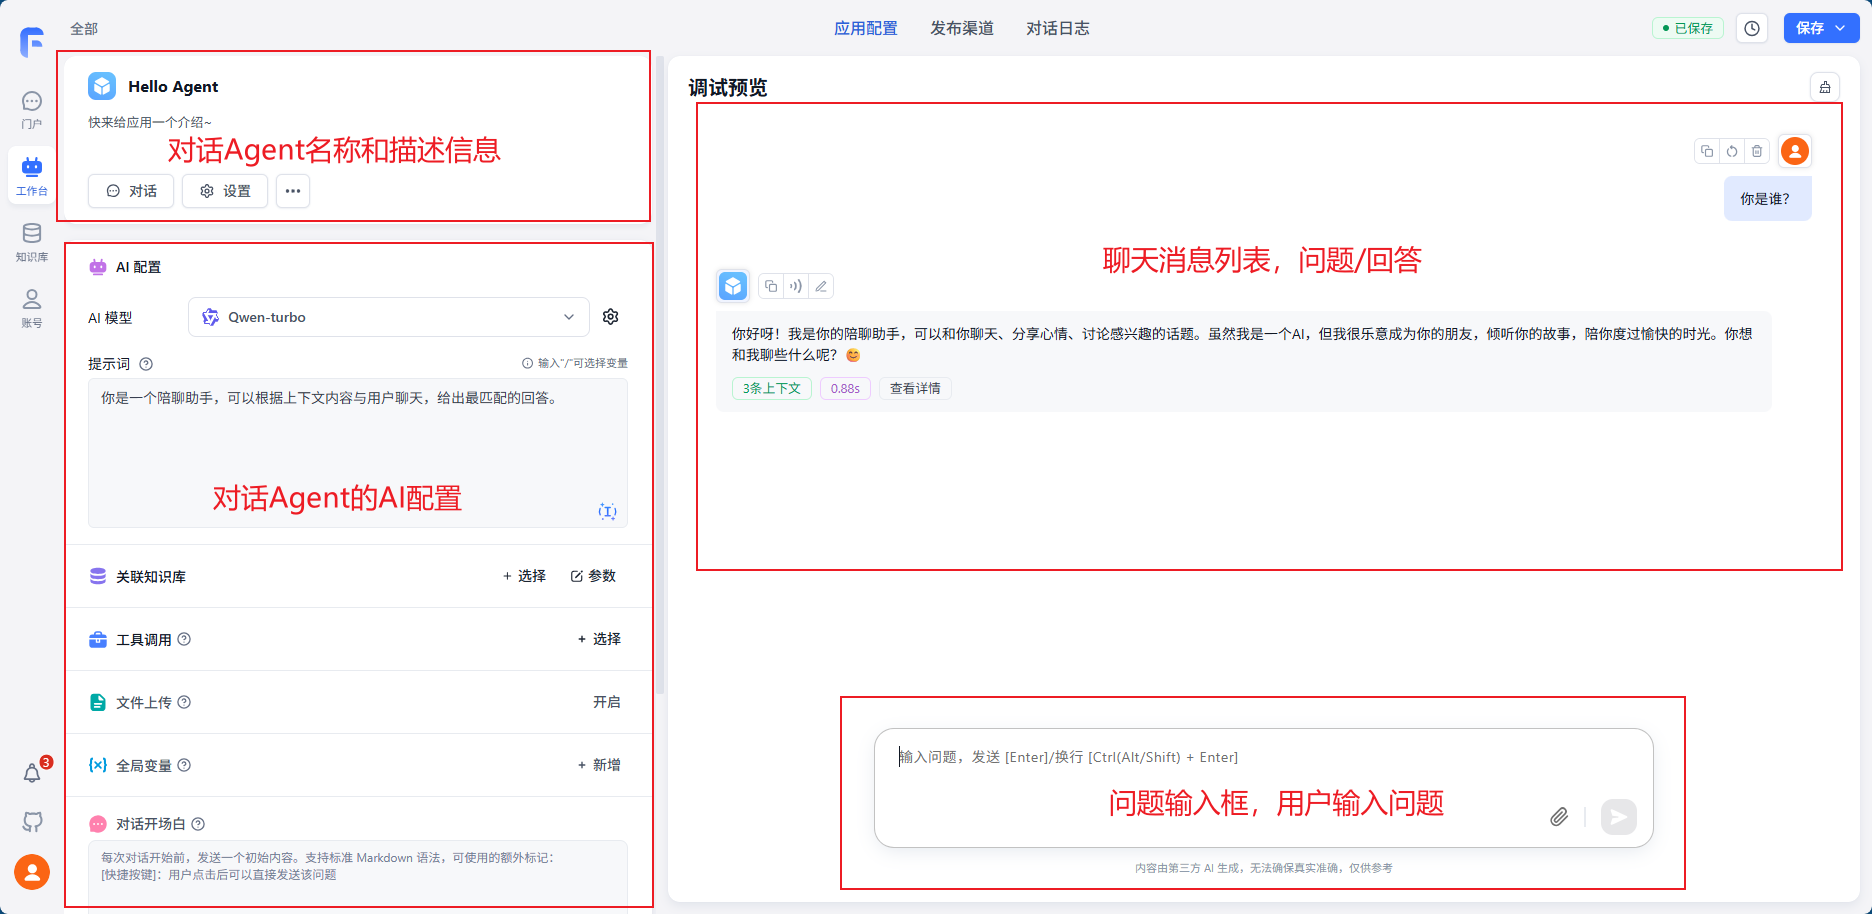The image size is (1872, 914).
Task: Open the notifications bell in sidebar
Action: tap(32, 773)
